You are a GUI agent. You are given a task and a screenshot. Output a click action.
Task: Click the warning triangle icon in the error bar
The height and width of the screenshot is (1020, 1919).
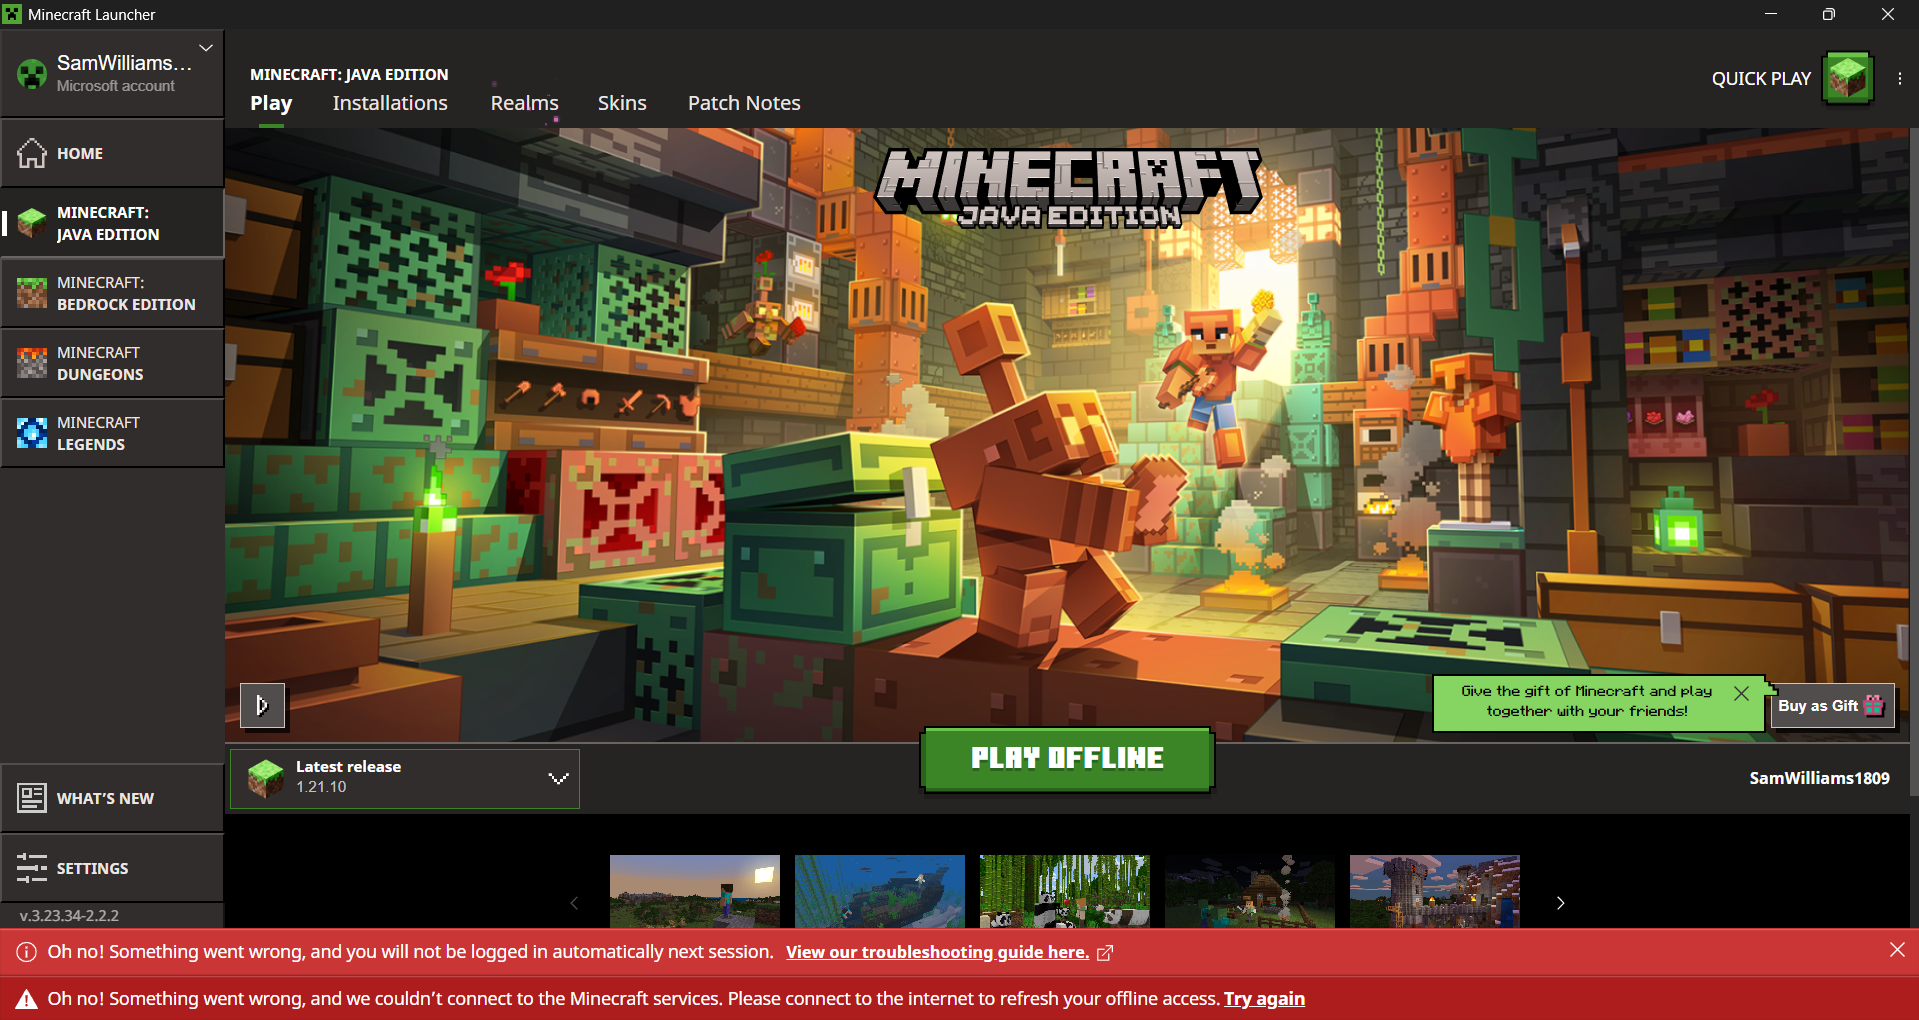(27, 999)
